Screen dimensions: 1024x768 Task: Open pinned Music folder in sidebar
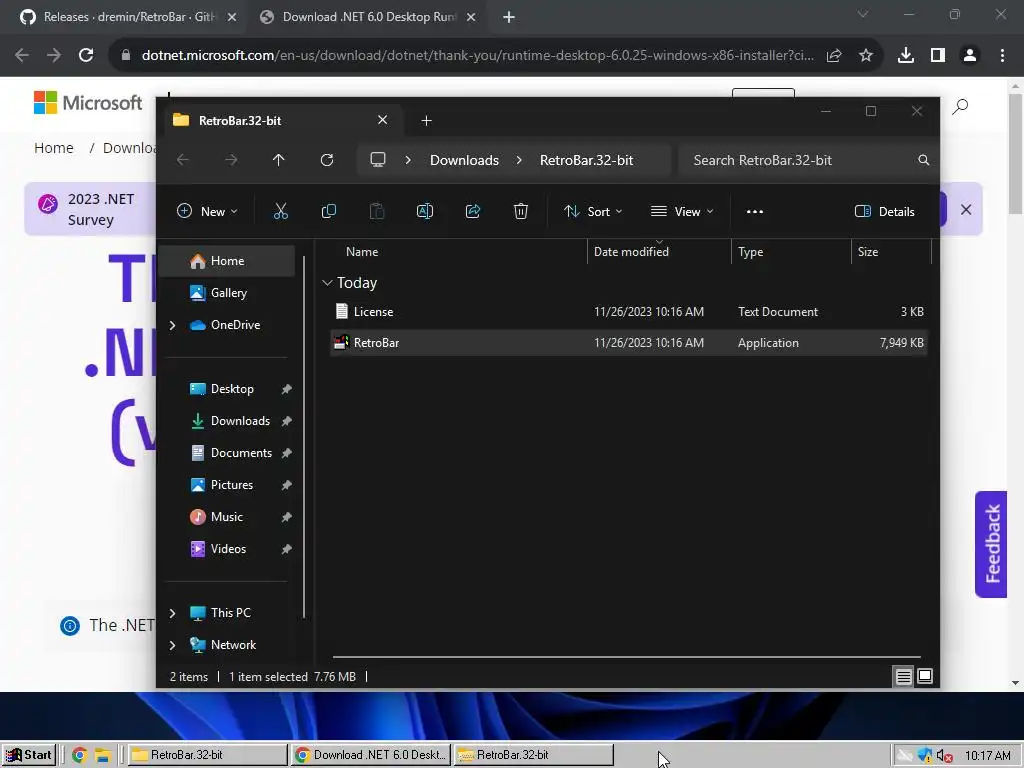tap(227, 517)
